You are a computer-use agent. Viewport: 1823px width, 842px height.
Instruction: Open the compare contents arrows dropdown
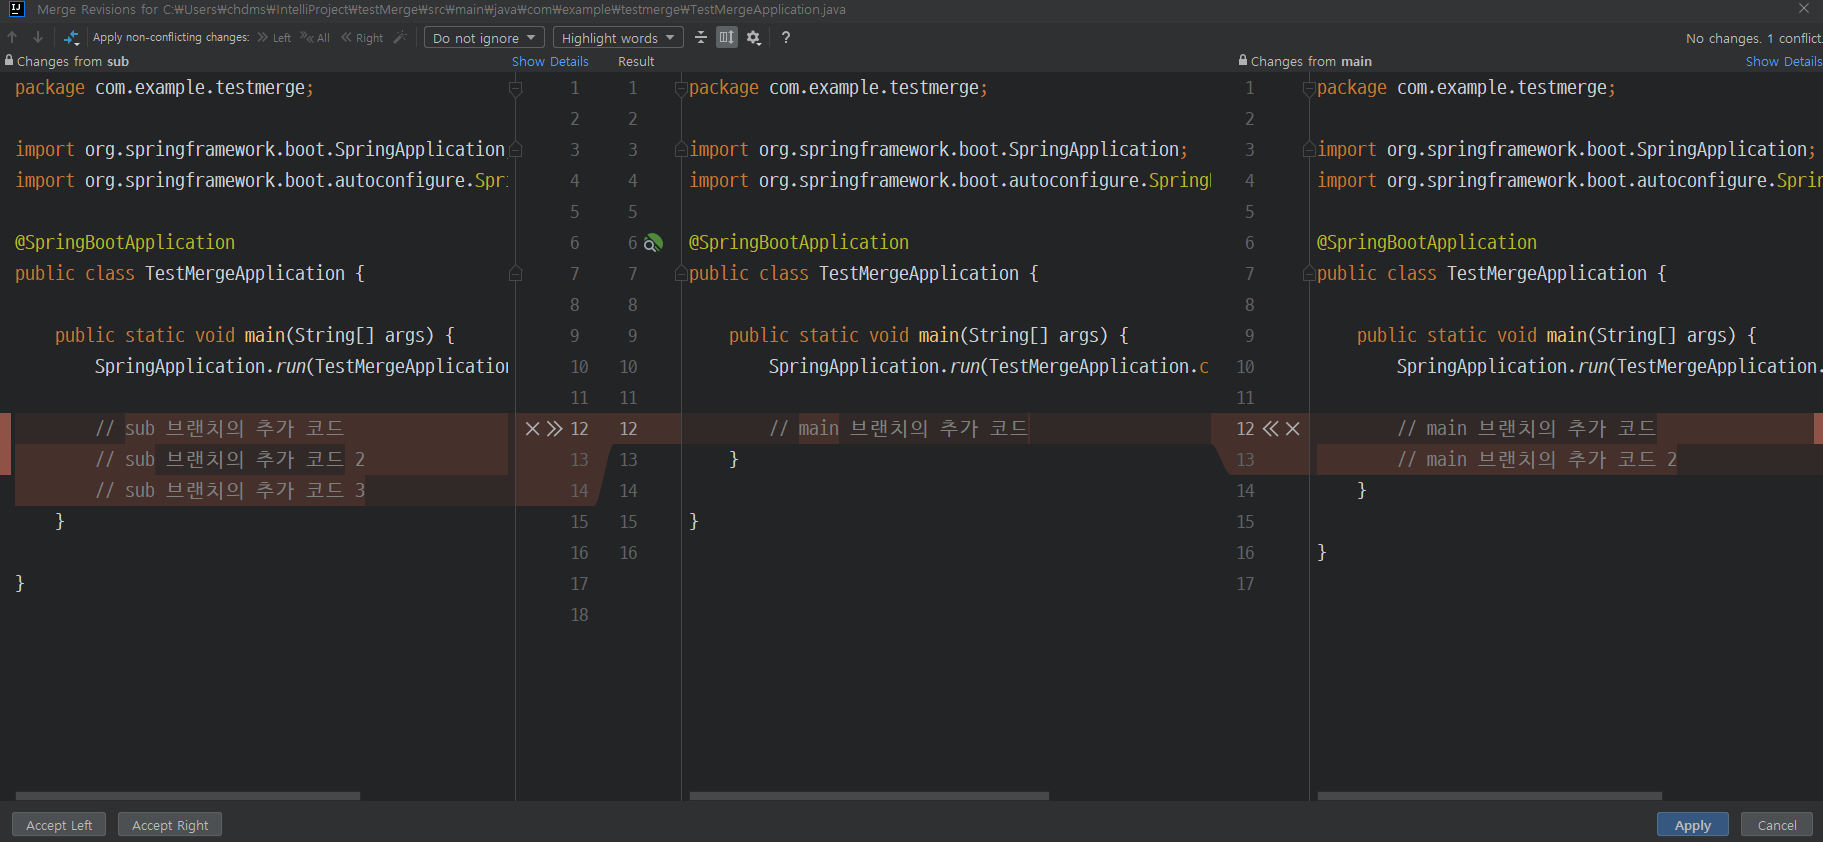(71, 38)
